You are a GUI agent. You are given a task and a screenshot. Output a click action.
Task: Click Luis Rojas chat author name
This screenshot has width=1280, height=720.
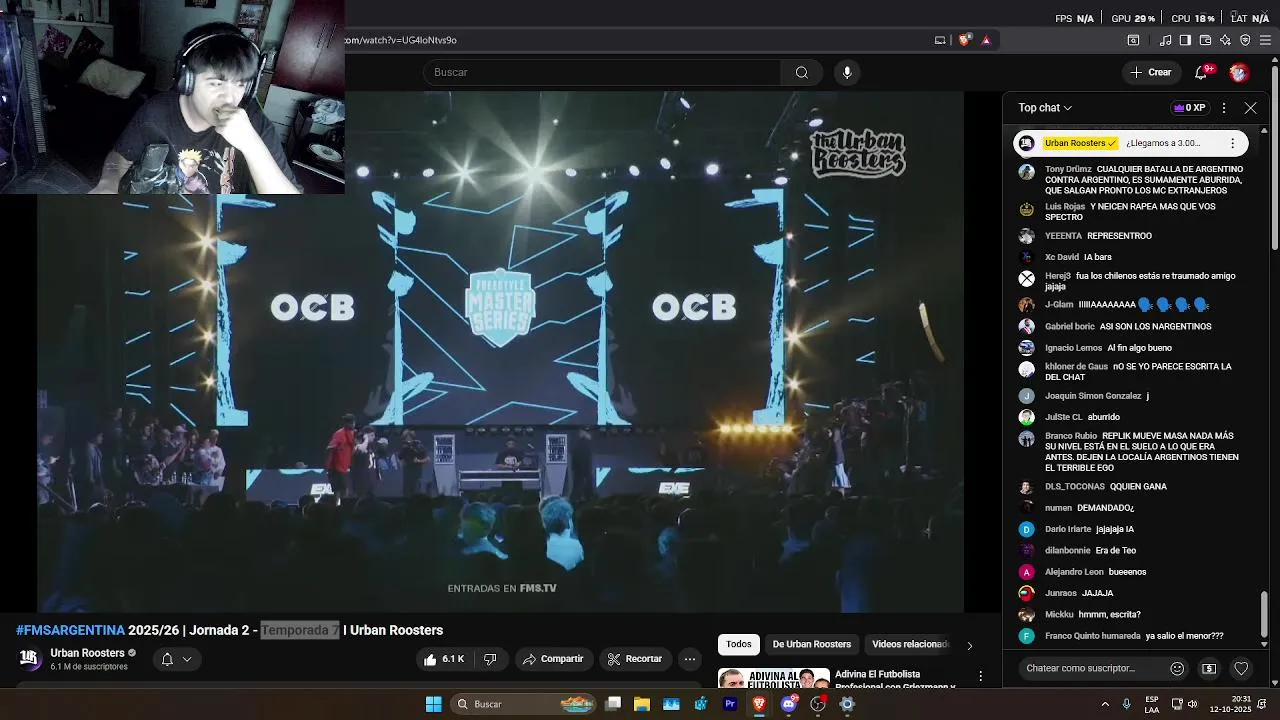click(x=1065, y=206)
